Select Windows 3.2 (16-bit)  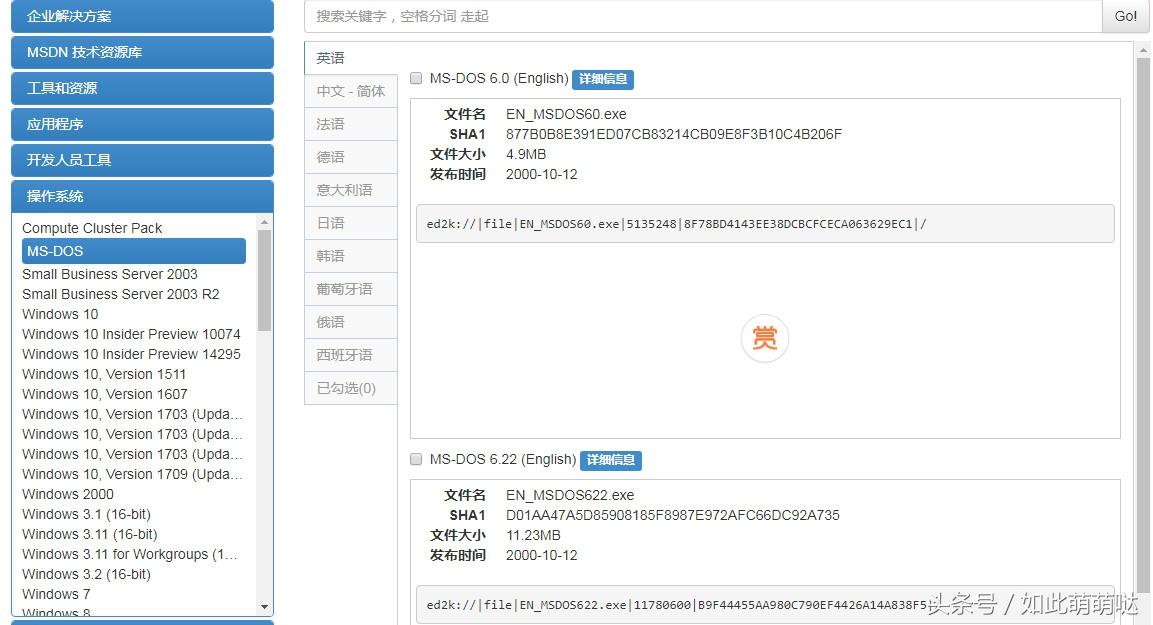coord(86,574)
